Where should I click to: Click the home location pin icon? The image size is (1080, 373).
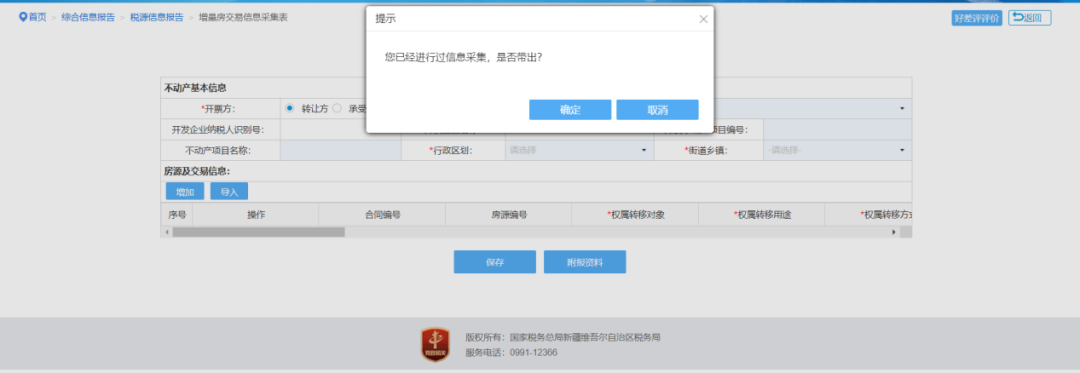(x=23, y=17)
